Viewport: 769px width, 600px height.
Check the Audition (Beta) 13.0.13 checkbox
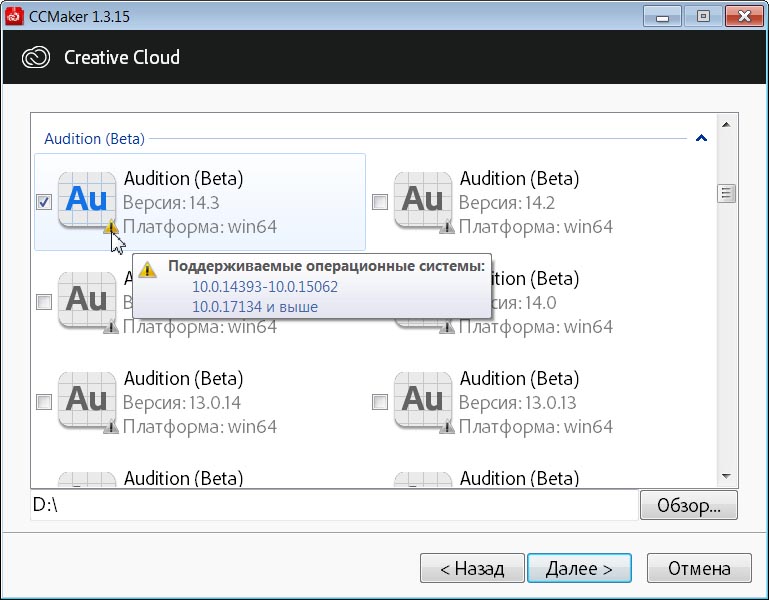pos(380,402)
